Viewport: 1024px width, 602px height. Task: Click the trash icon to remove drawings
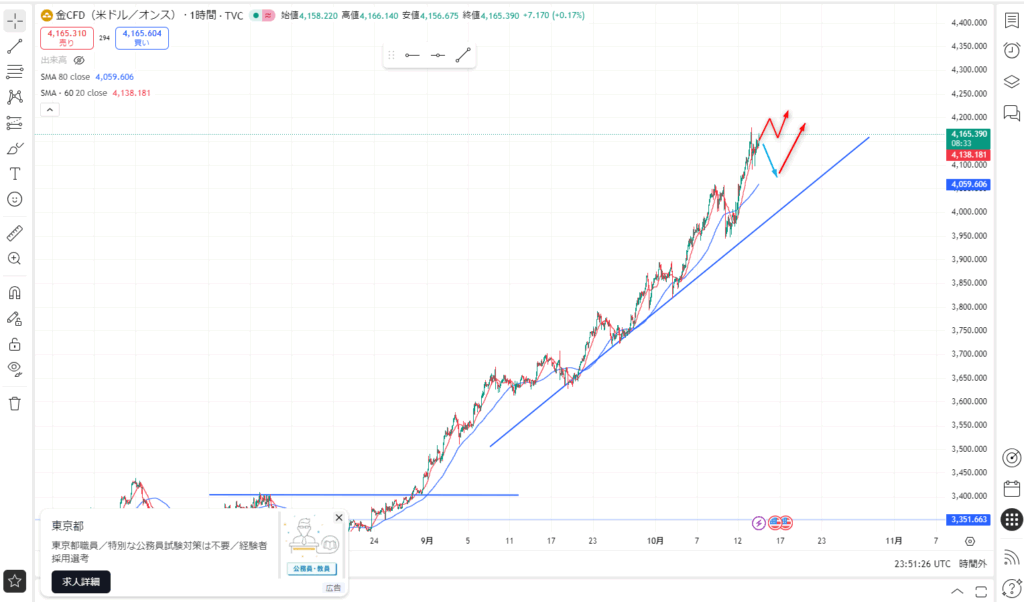point(15,403)
